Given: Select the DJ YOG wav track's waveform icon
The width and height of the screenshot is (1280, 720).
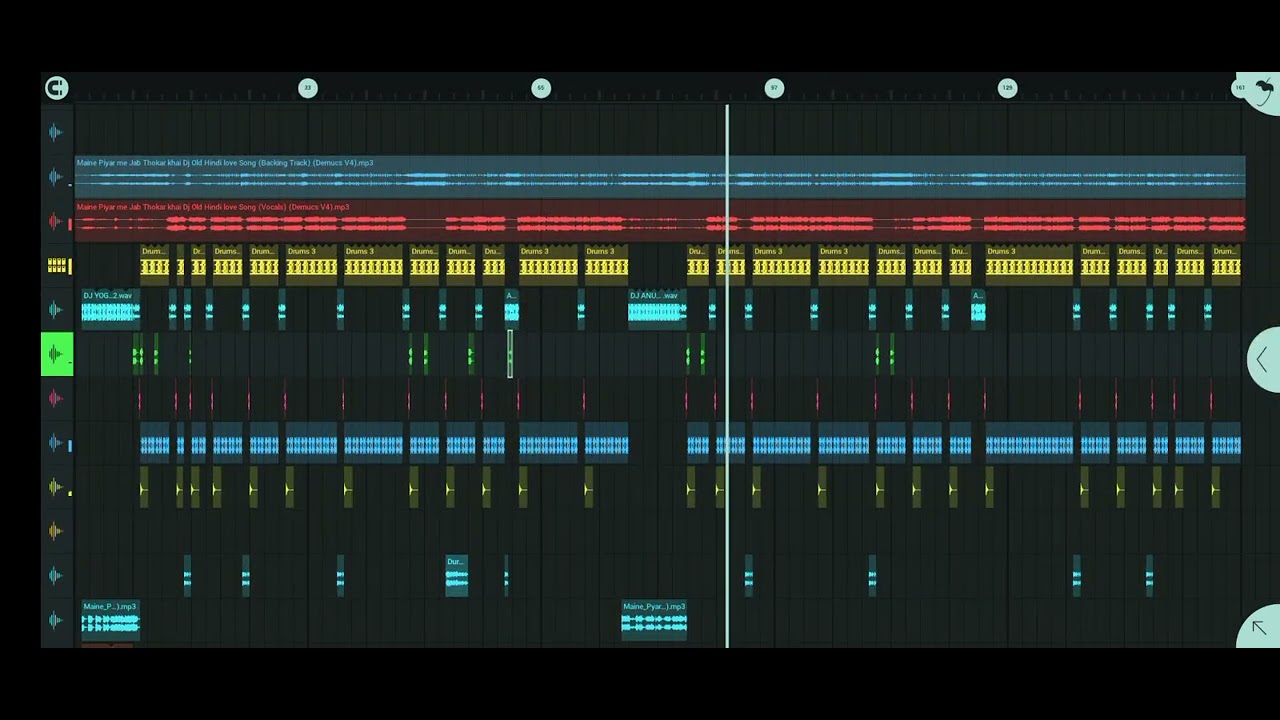Looking at the screenshot, I should pyautogui.click(x=56, y=310).
